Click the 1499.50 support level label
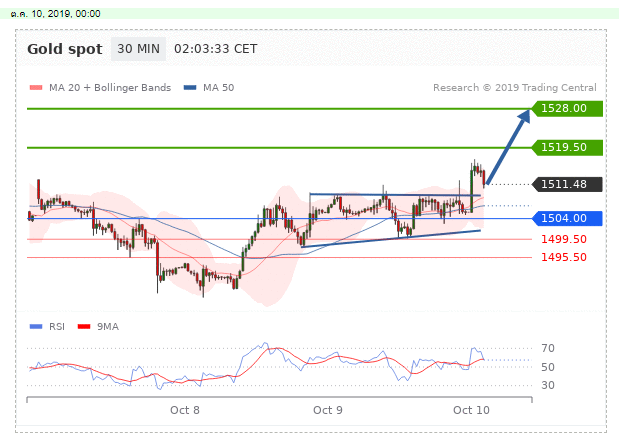619x443 pixels. pos(564,239)
